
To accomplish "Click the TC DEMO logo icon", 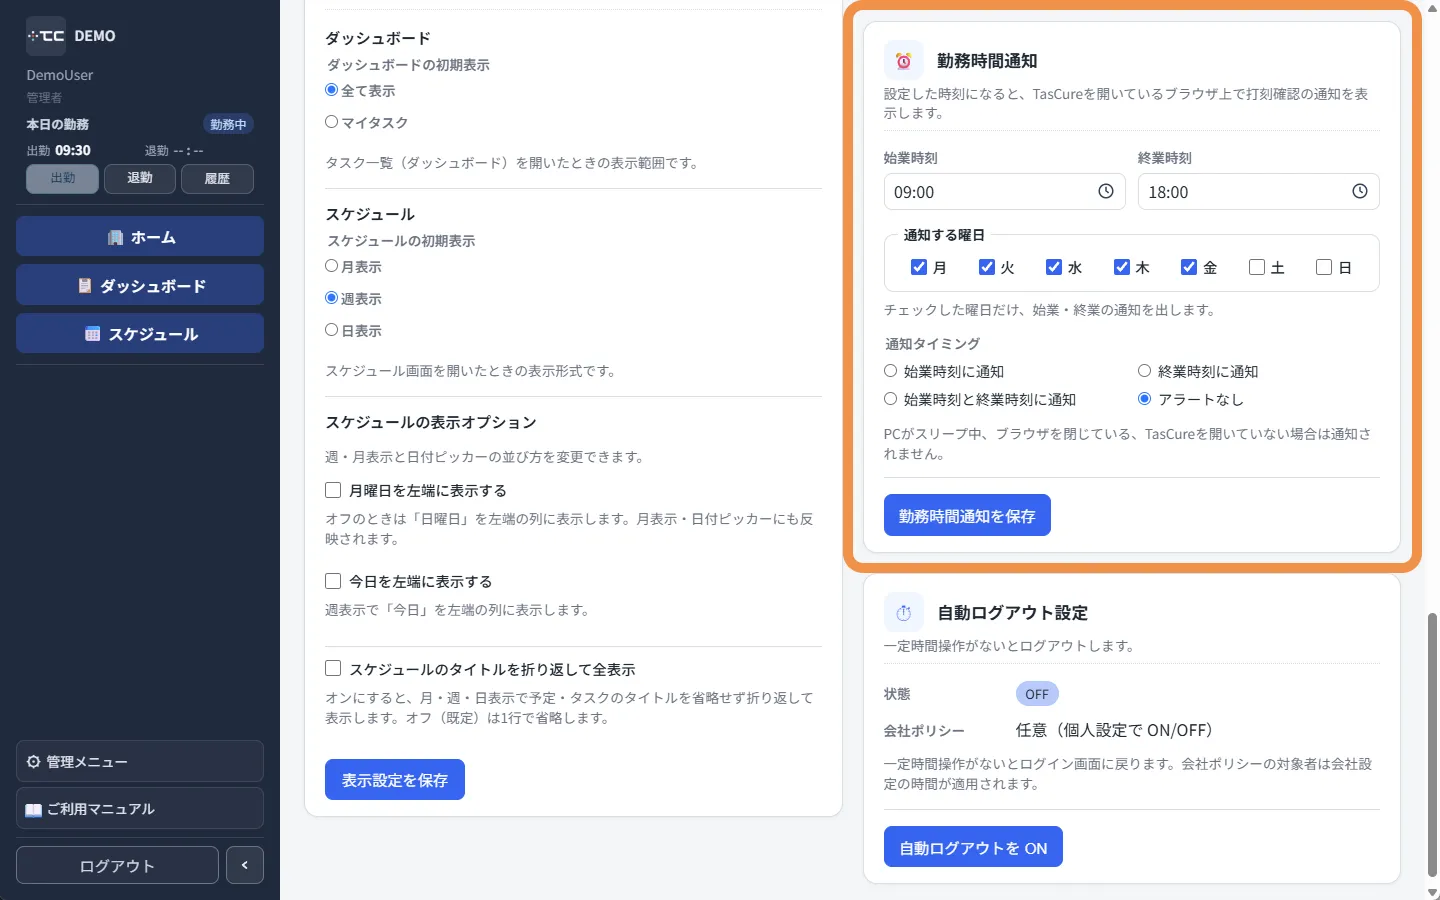I will pos(46,36).
